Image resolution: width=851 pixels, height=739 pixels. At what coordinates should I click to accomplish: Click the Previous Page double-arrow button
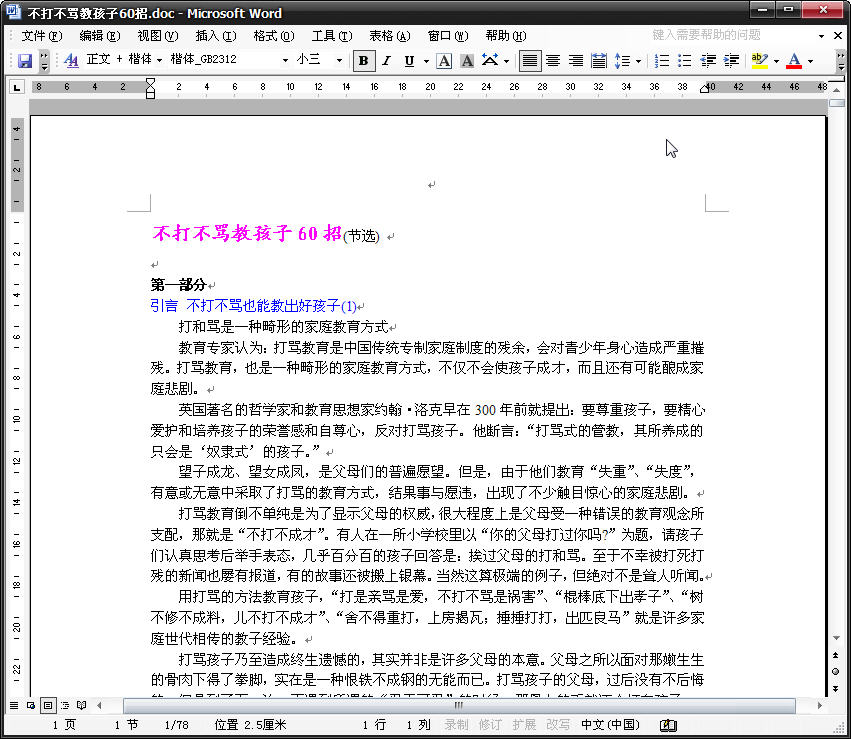pyautogui.click(x=836, y=655)
